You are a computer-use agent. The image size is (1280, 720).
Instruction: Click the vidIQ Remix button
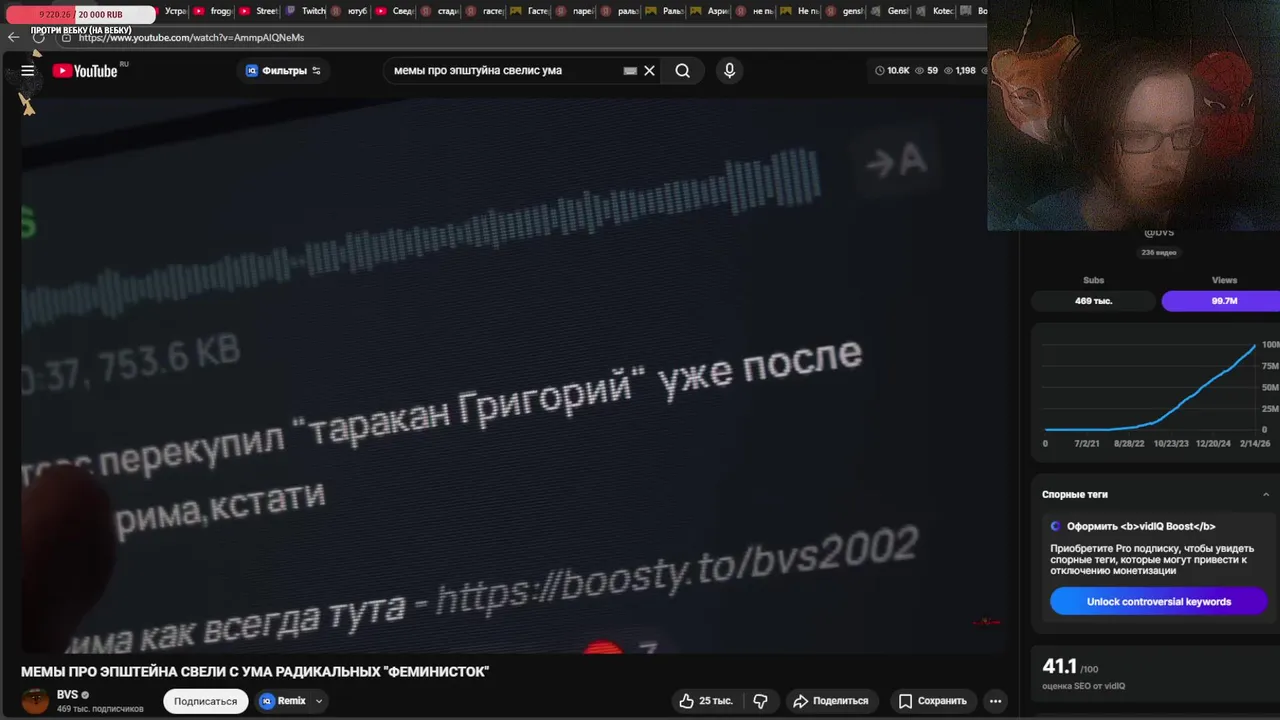pyautogui.click(x=284, y=701)
